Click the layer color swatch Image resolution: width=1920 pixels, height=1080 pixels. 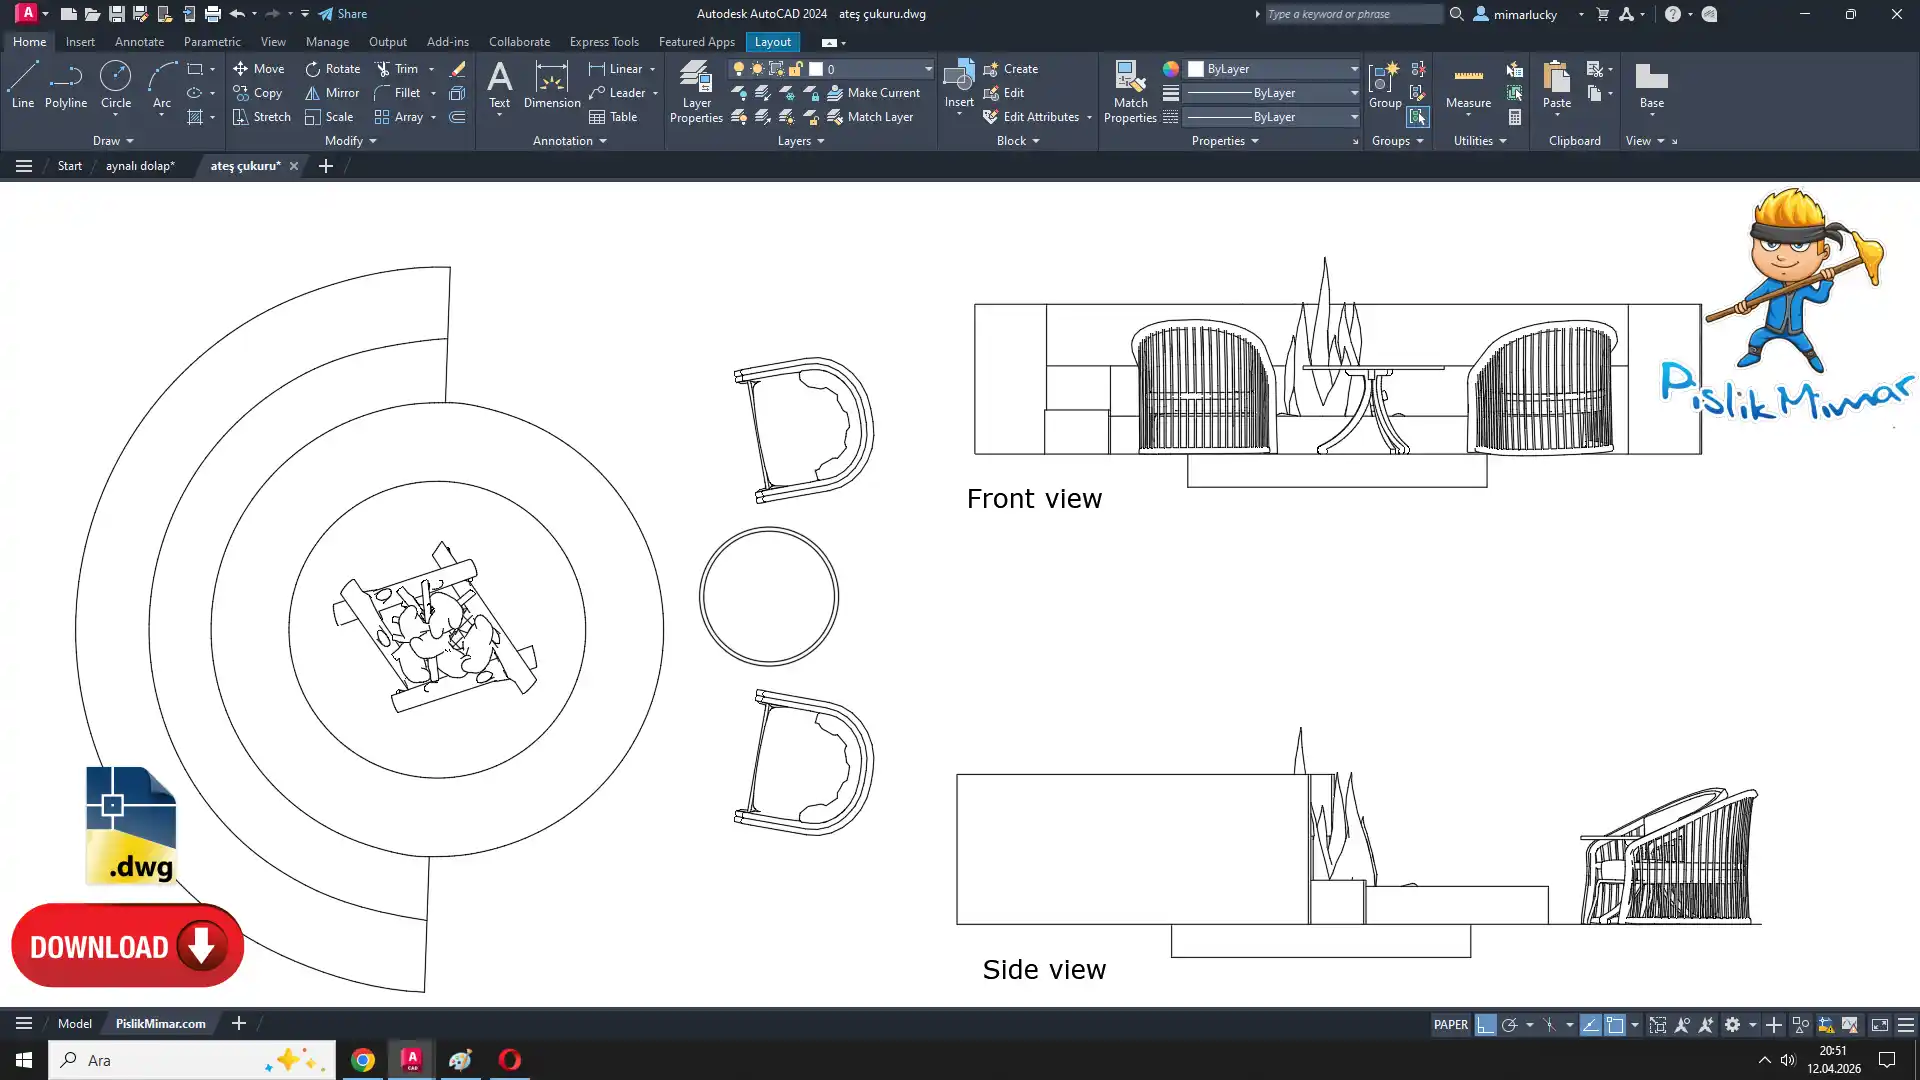pyautogui.click(x=816, y=69)
